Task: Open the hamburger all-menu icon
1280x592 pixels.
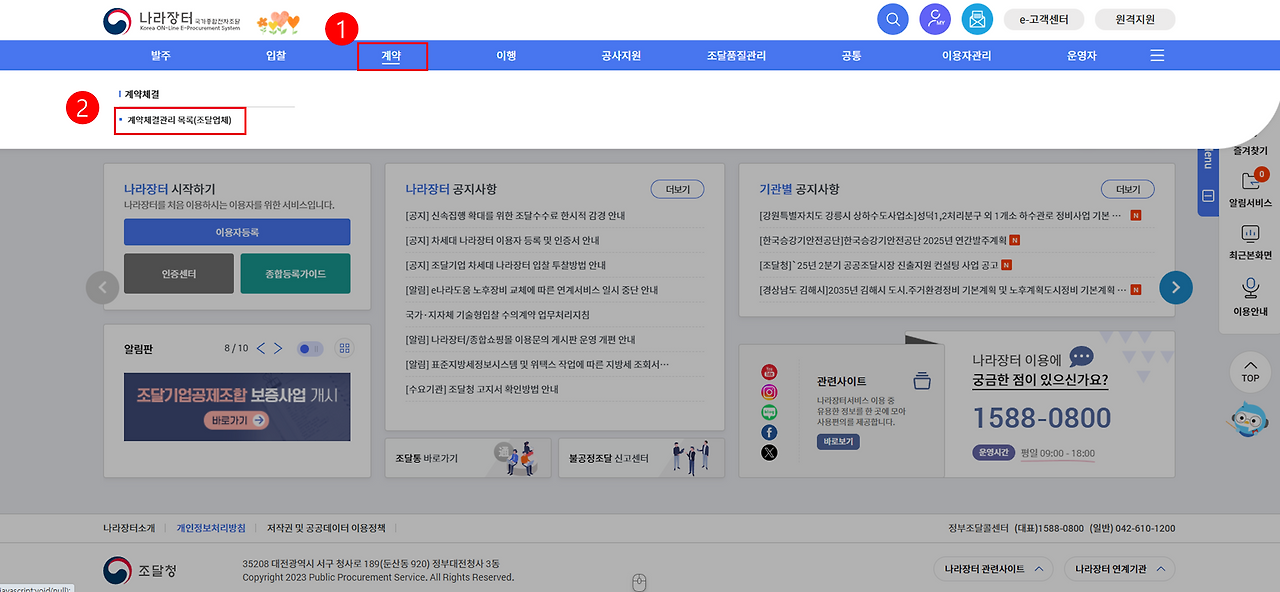Action: 1157,56
